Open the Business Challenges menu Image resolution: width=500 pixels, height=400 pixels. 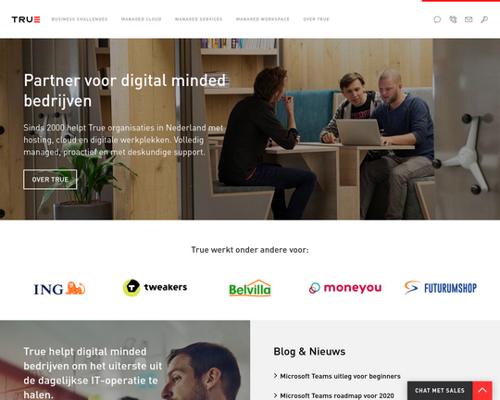tap(79, 19)
